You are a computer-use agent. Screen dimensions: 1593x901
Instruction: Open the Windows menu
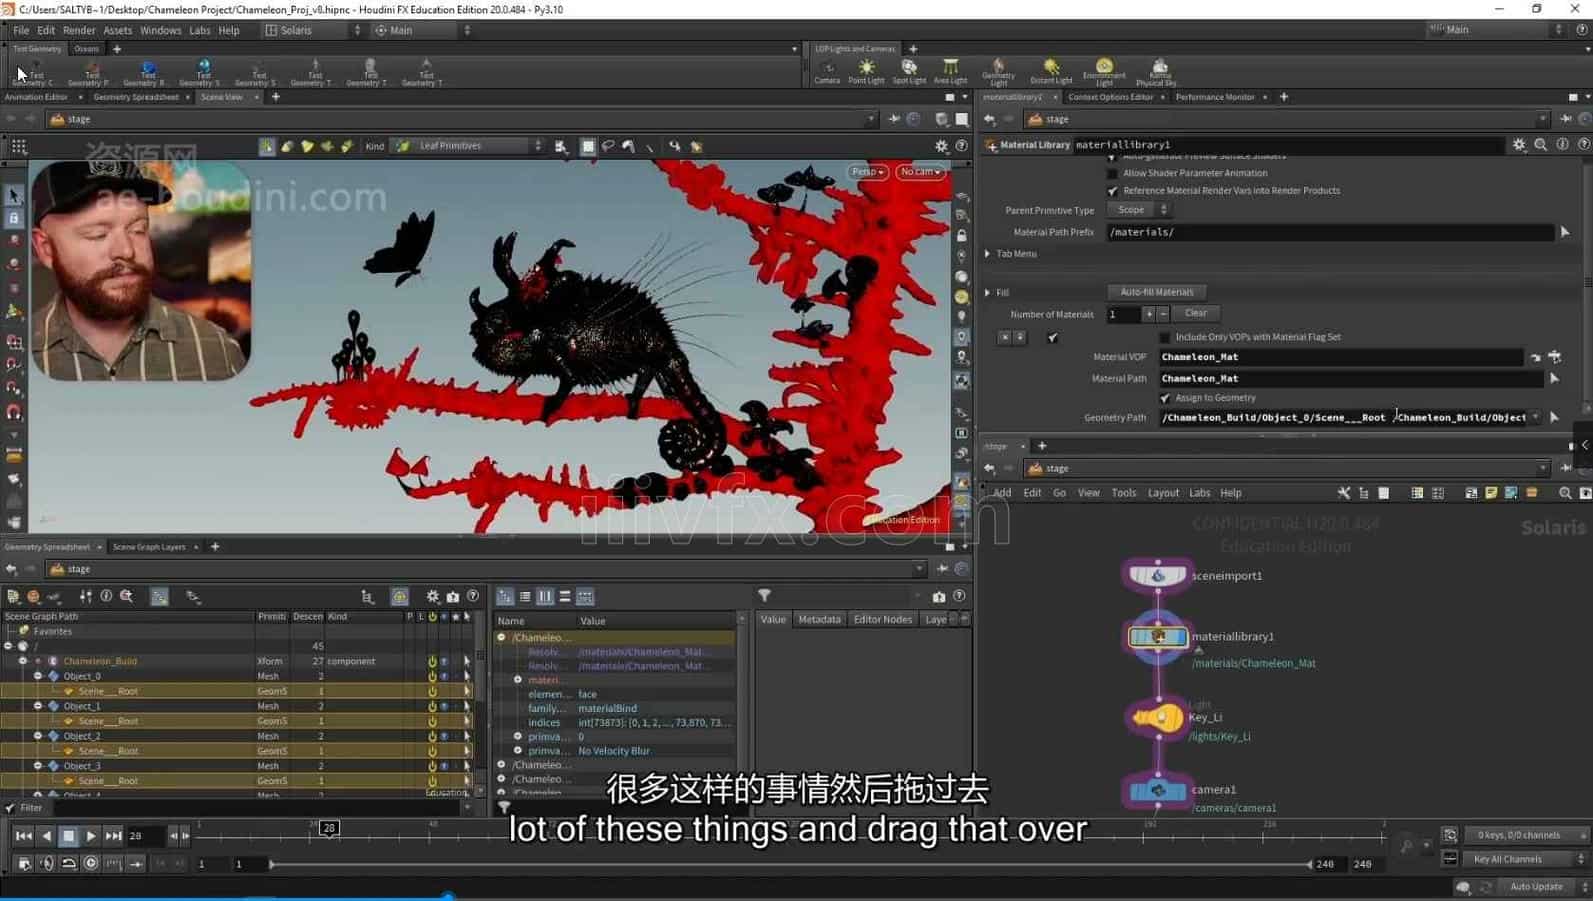[160, 31]
